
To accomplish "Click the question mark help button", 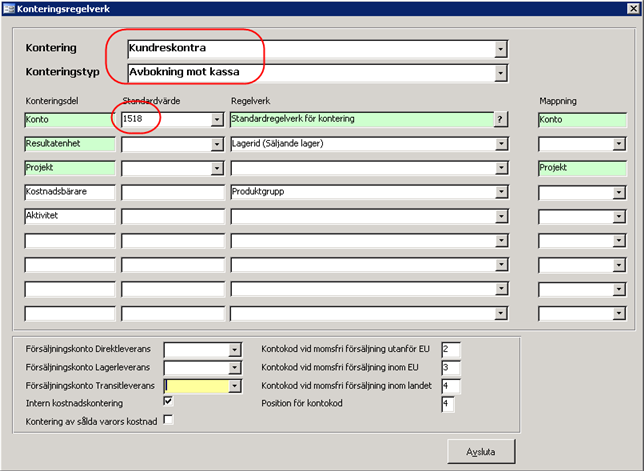I will point(500,120).
